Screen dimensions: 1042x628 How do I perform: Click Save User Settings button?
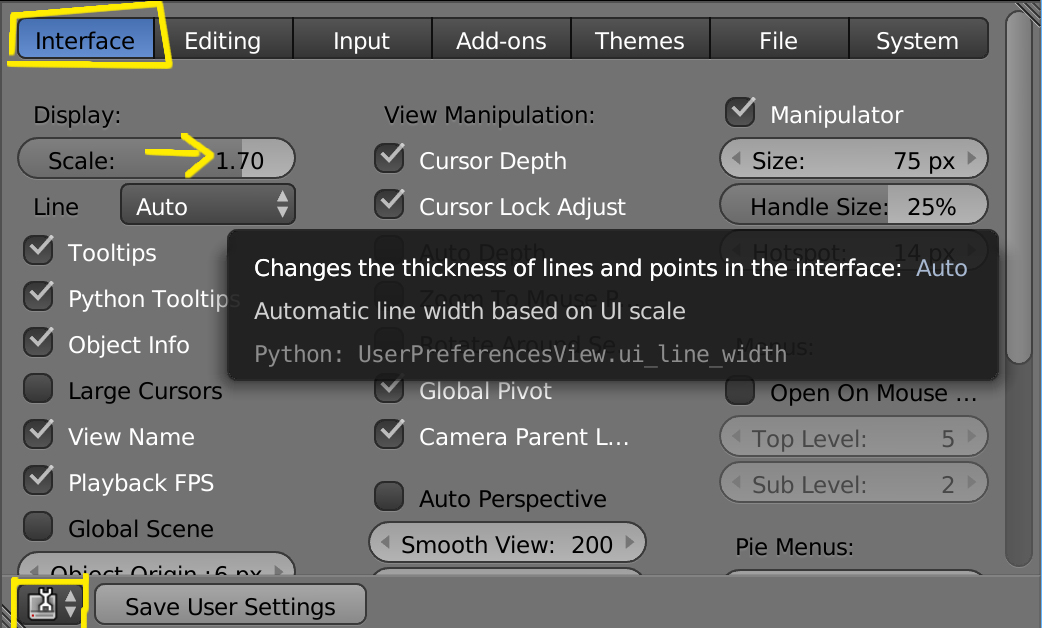[230, 606]
